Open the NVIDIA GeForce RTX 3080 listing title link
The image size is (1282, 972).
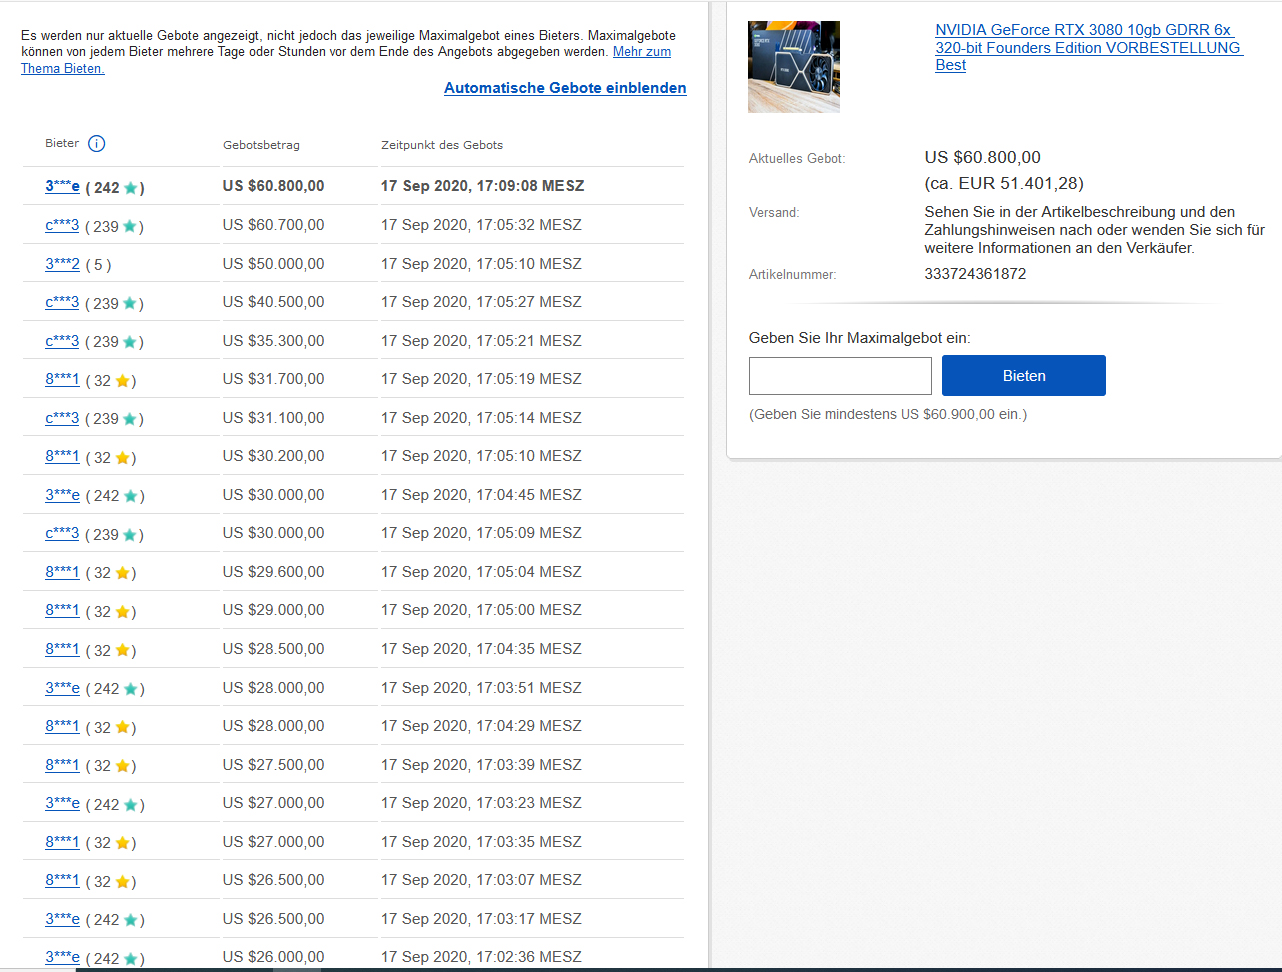(1089, 47)
